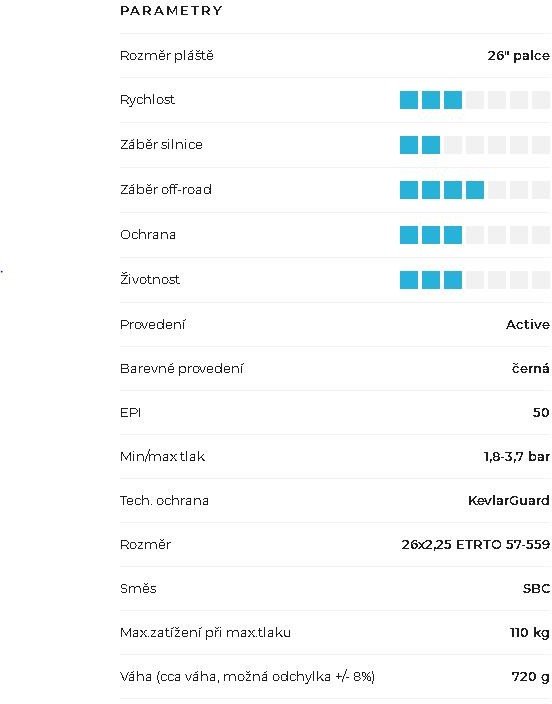The width and height of the screenshot is (552, 704).
Task: Click the PARAMETRY section heading
Action: pyautogui.click(x=171, y=10)
